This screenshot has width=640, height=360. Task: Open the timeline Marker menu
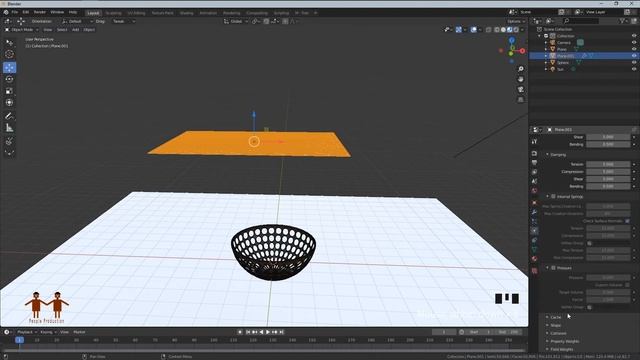pyautogui.click(x=79, y=332)
